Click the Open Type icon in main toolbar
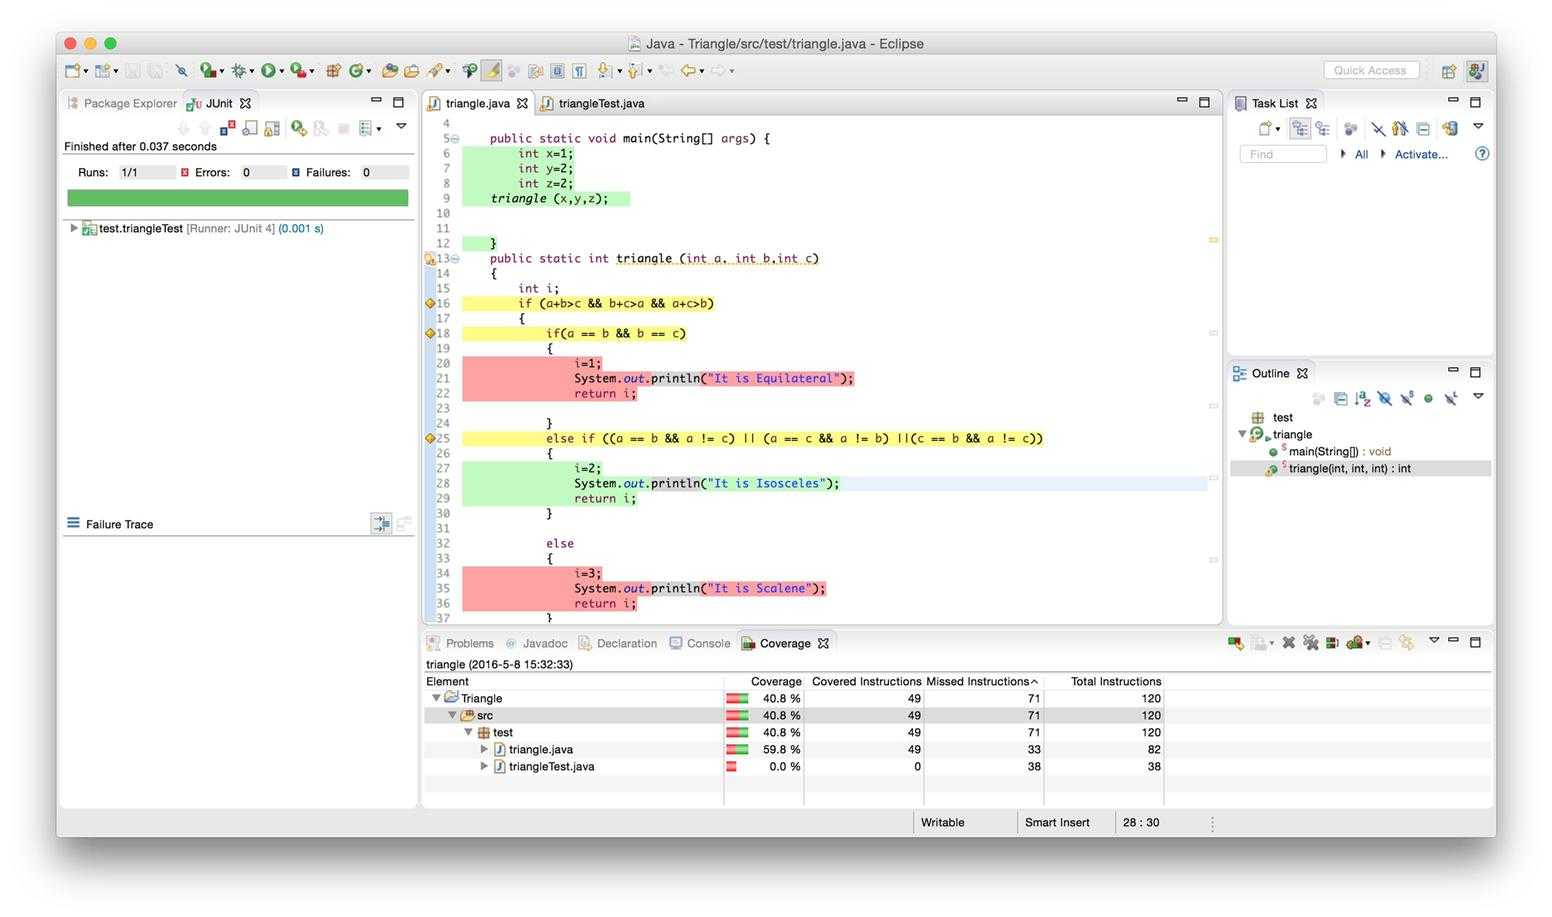Viewport: 1552px width, 917px height. (x=390, y=70)
